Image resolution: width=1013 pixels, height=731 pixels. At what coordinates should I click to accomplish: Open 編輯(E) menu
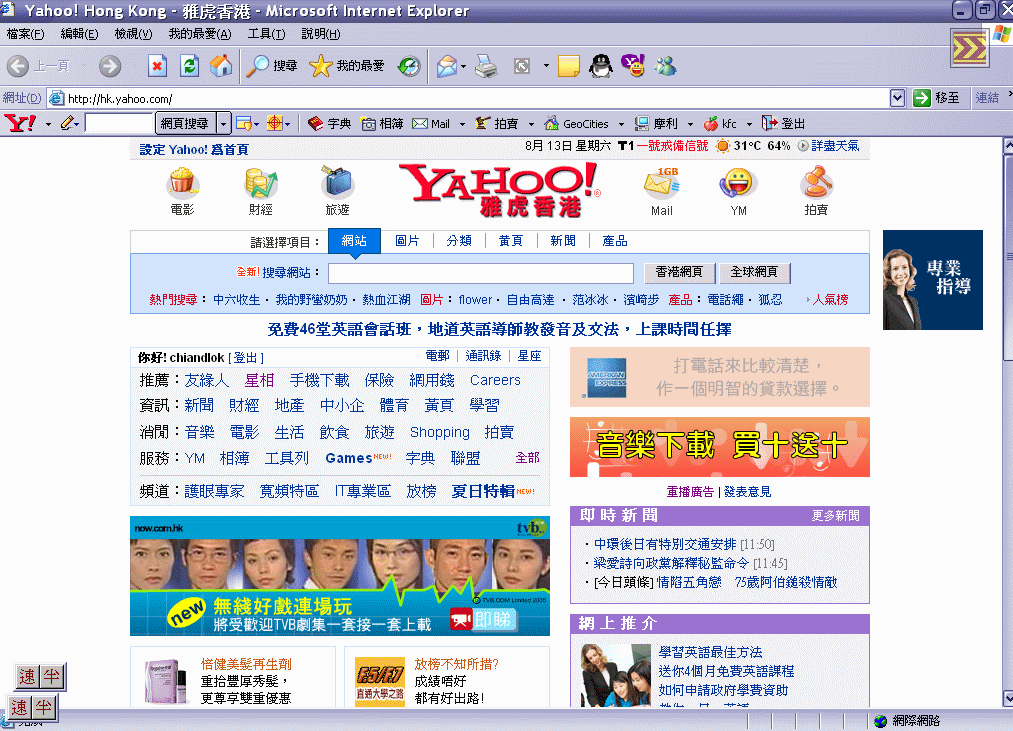(x=79, y=34)
